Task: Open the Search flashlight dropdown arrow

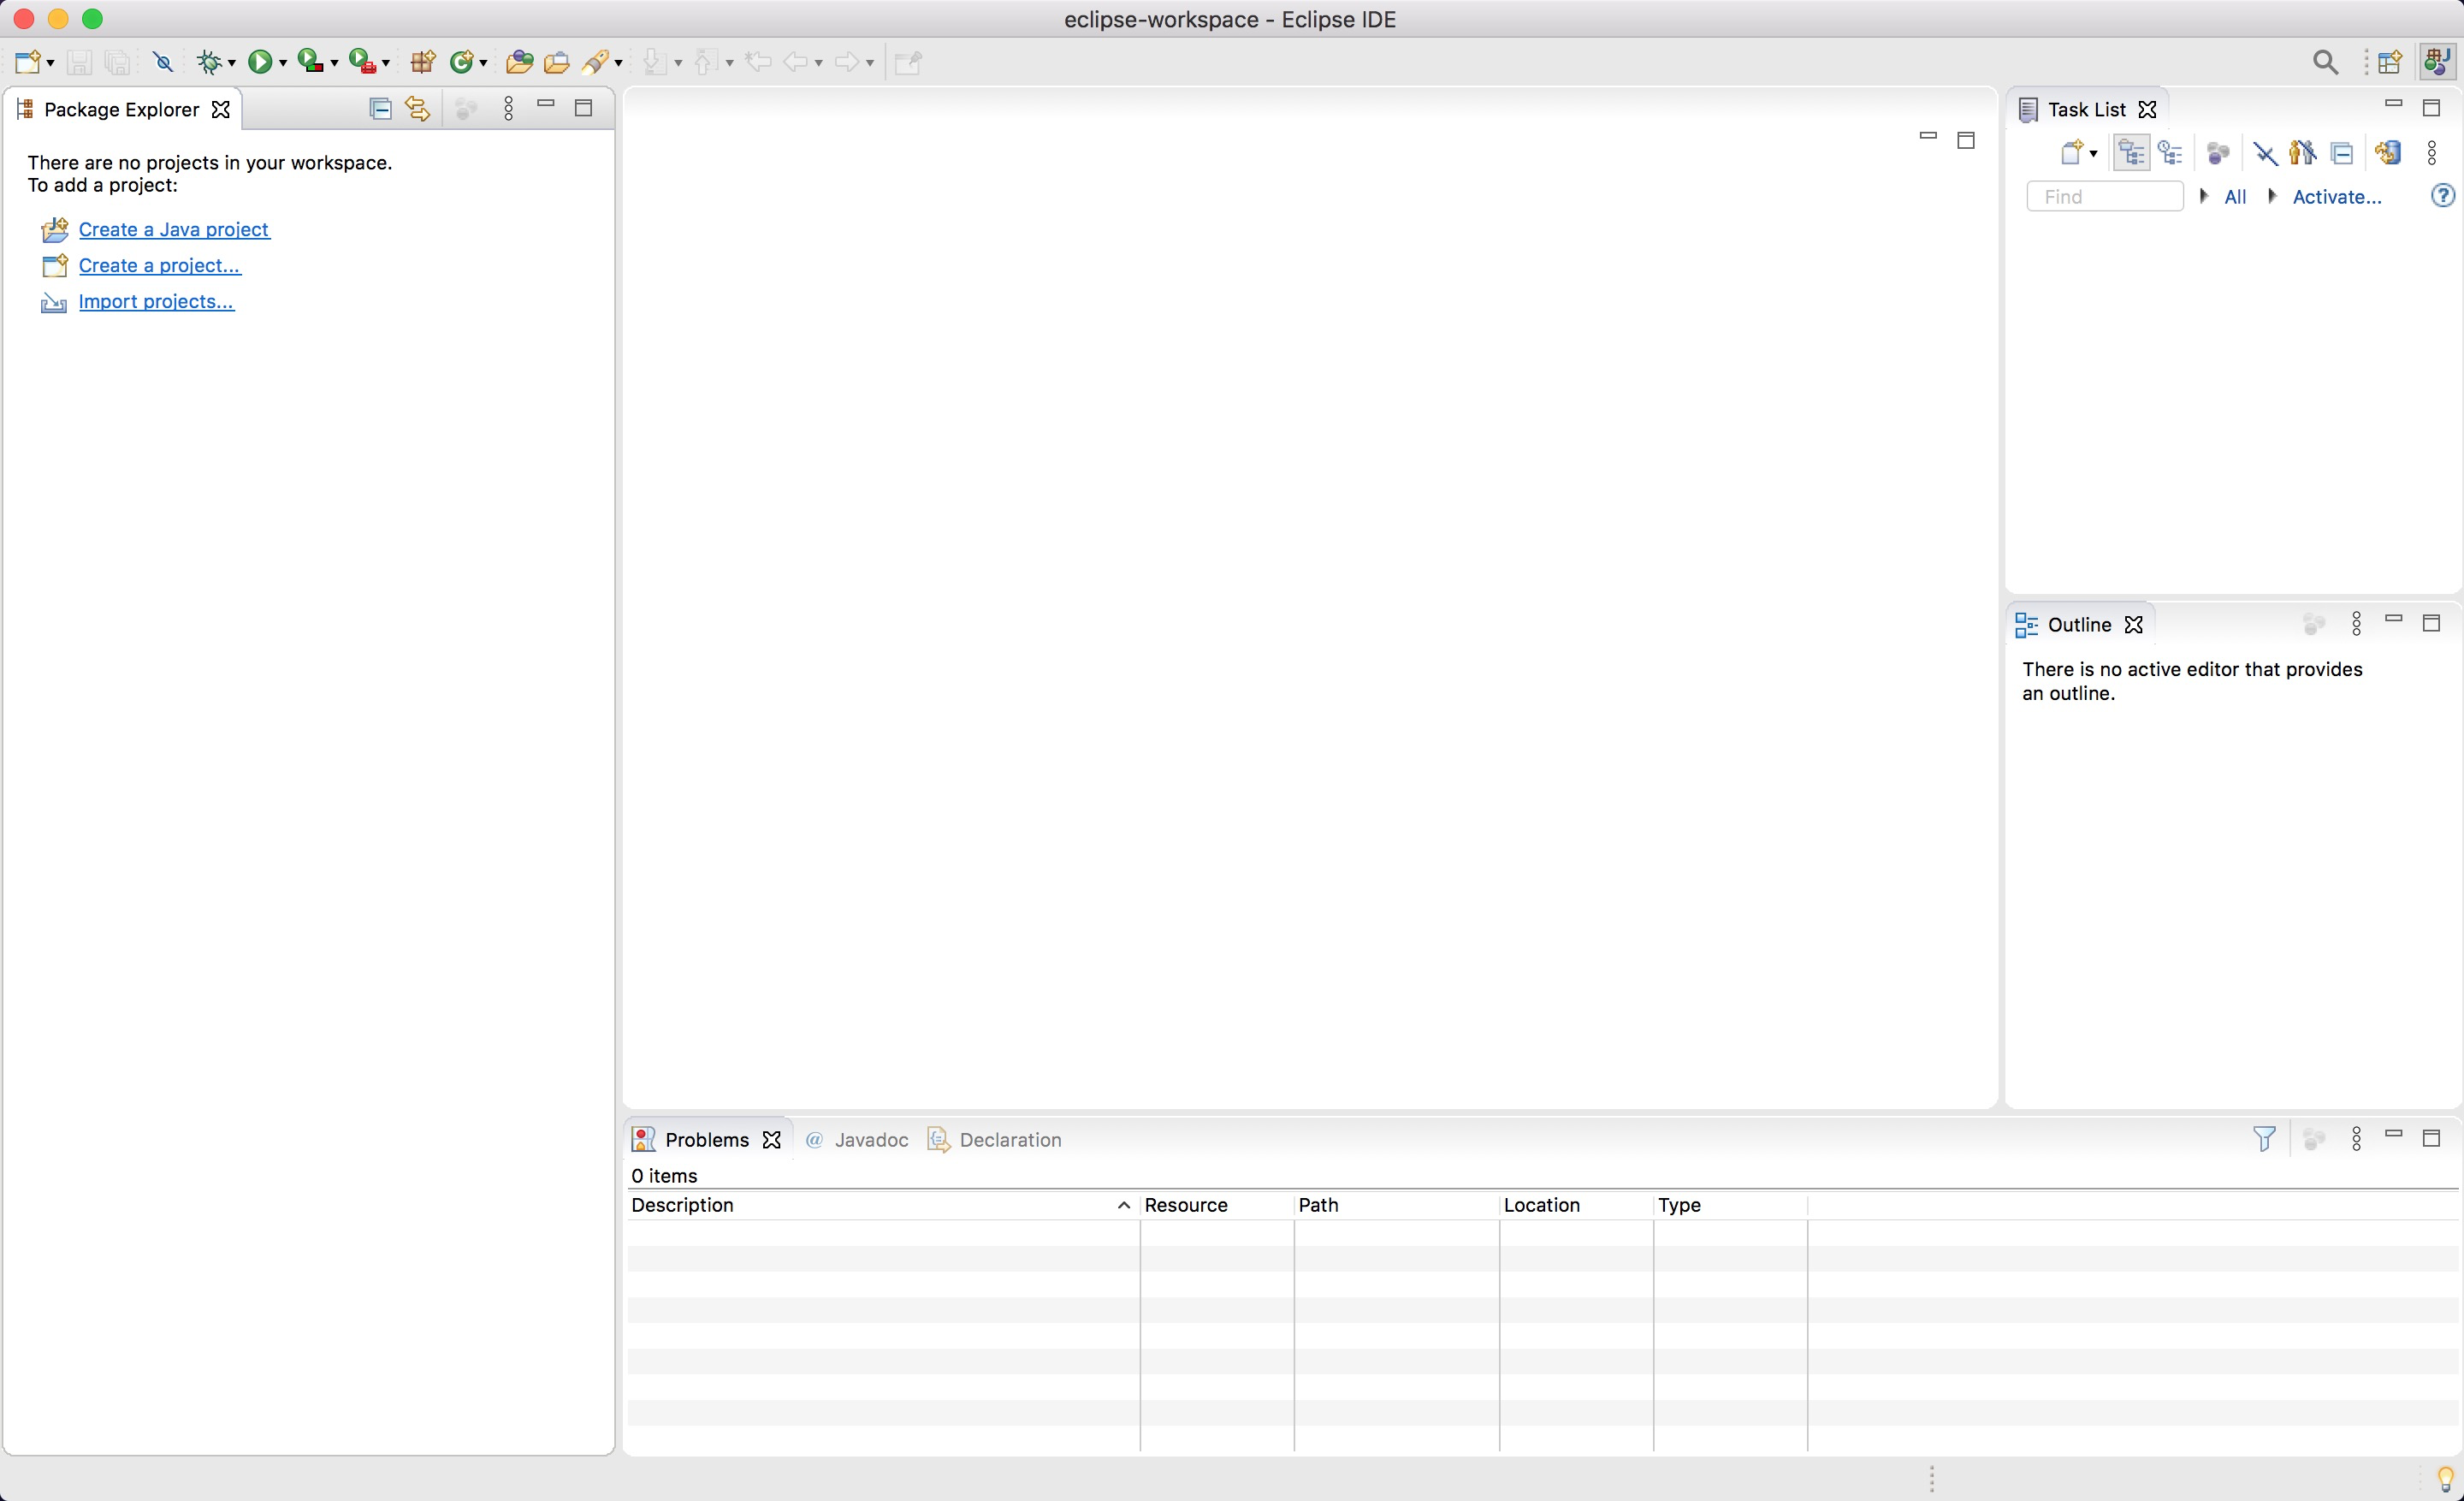Action: (x=619, y=64)
